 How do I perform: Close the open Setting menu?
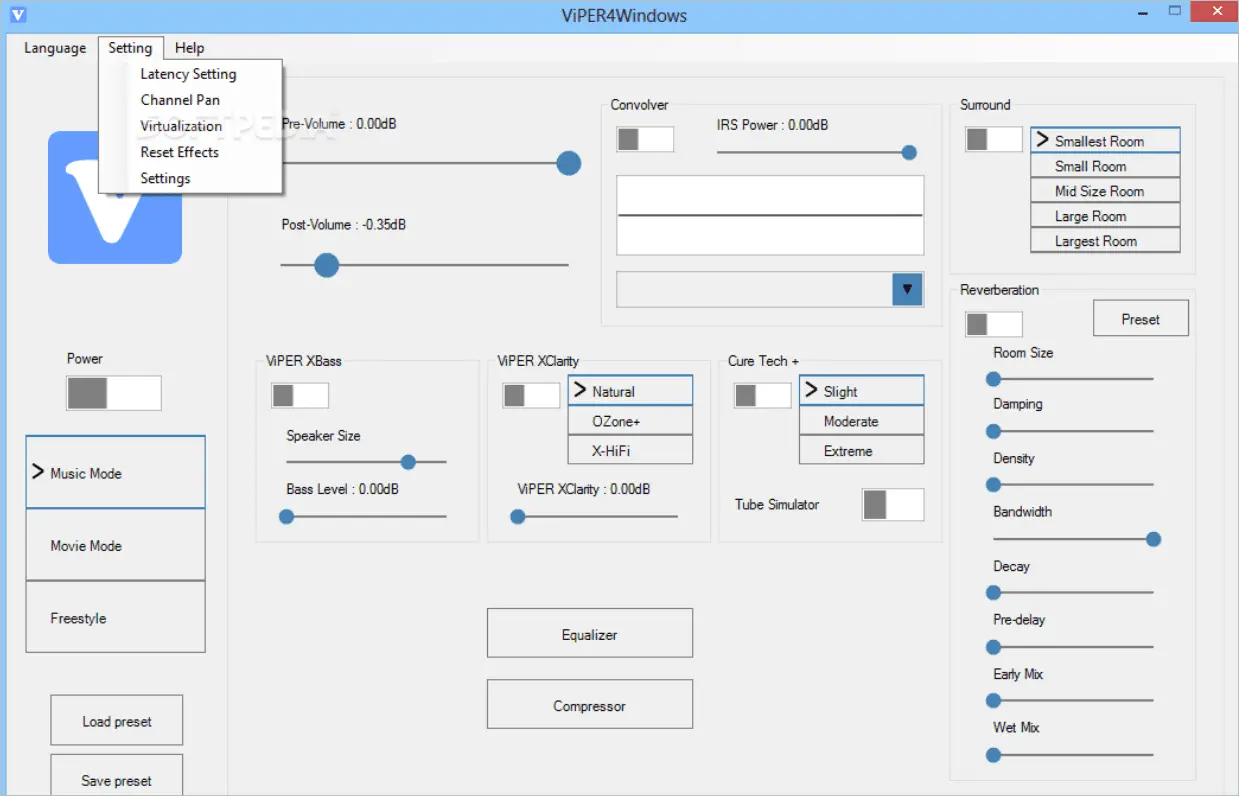pos(130,48)
